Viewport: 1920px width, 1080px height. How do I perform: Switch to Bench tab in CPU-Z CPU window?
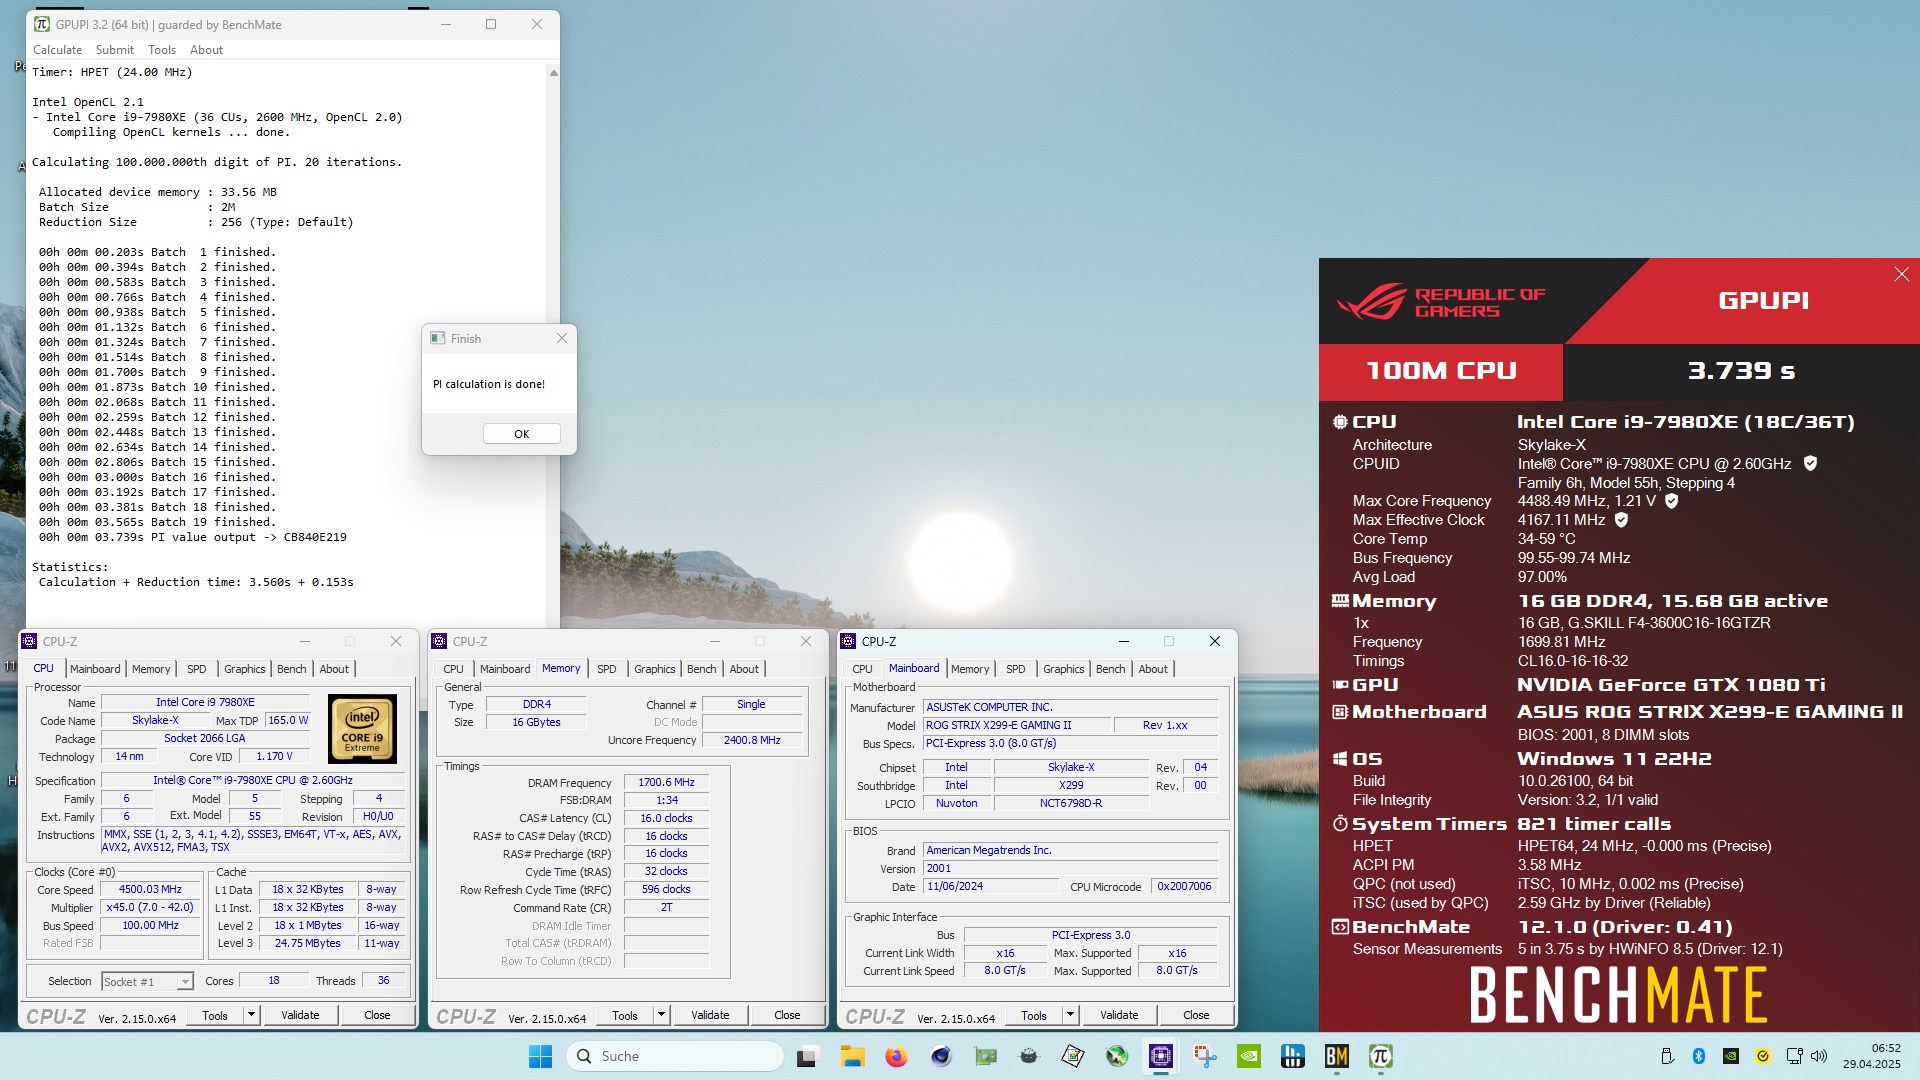[x=292, y=669]
